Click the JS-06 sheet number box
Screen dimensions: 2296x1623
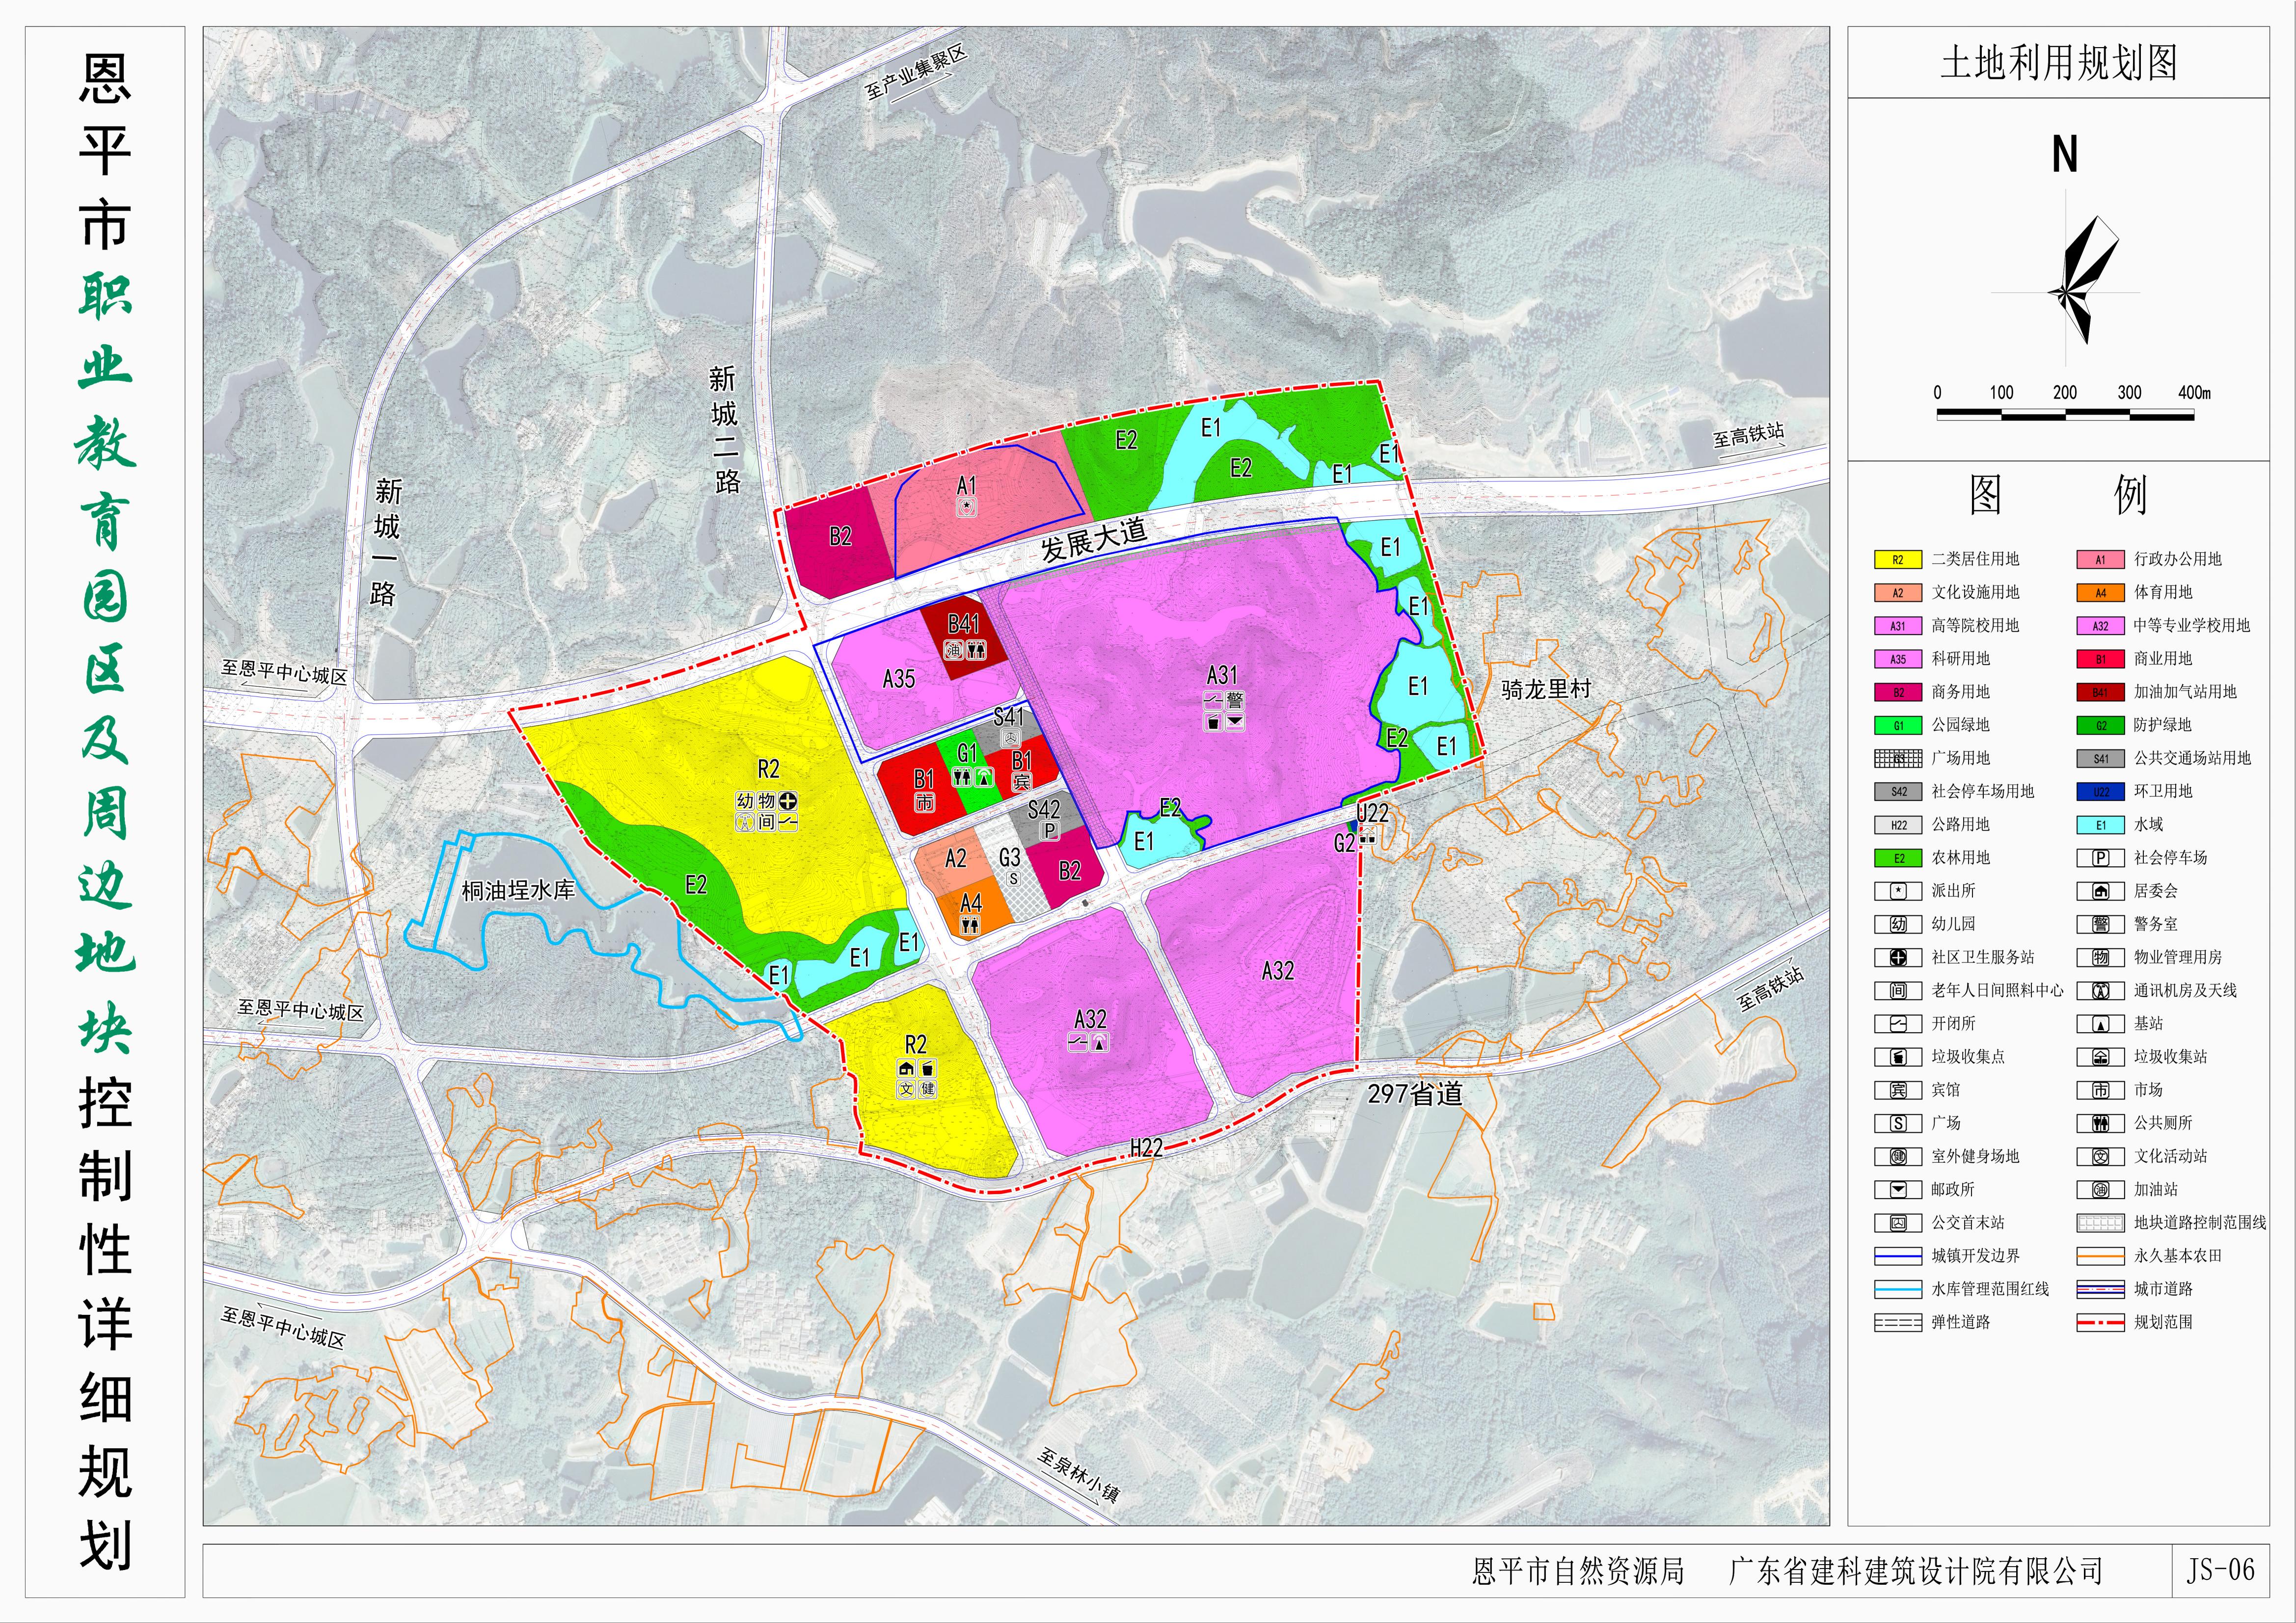coord(2221,1570)
